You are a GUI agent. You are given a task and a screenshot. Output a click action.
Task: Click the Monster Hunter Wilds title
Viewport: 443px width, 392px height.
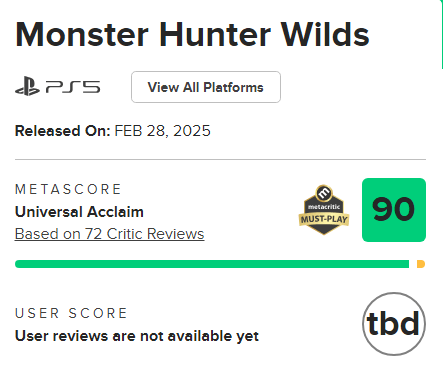pos(192,35)
